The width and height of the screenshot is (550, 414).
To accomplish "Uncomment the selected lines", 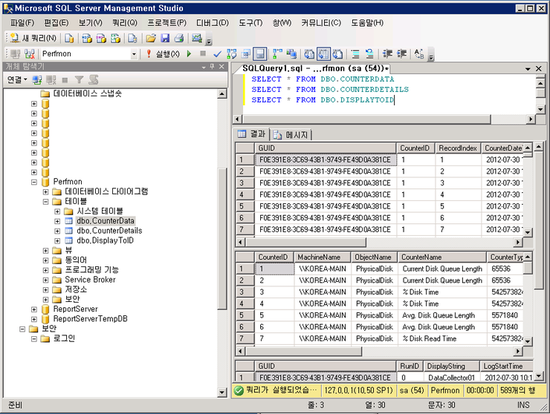I will 369,54.
